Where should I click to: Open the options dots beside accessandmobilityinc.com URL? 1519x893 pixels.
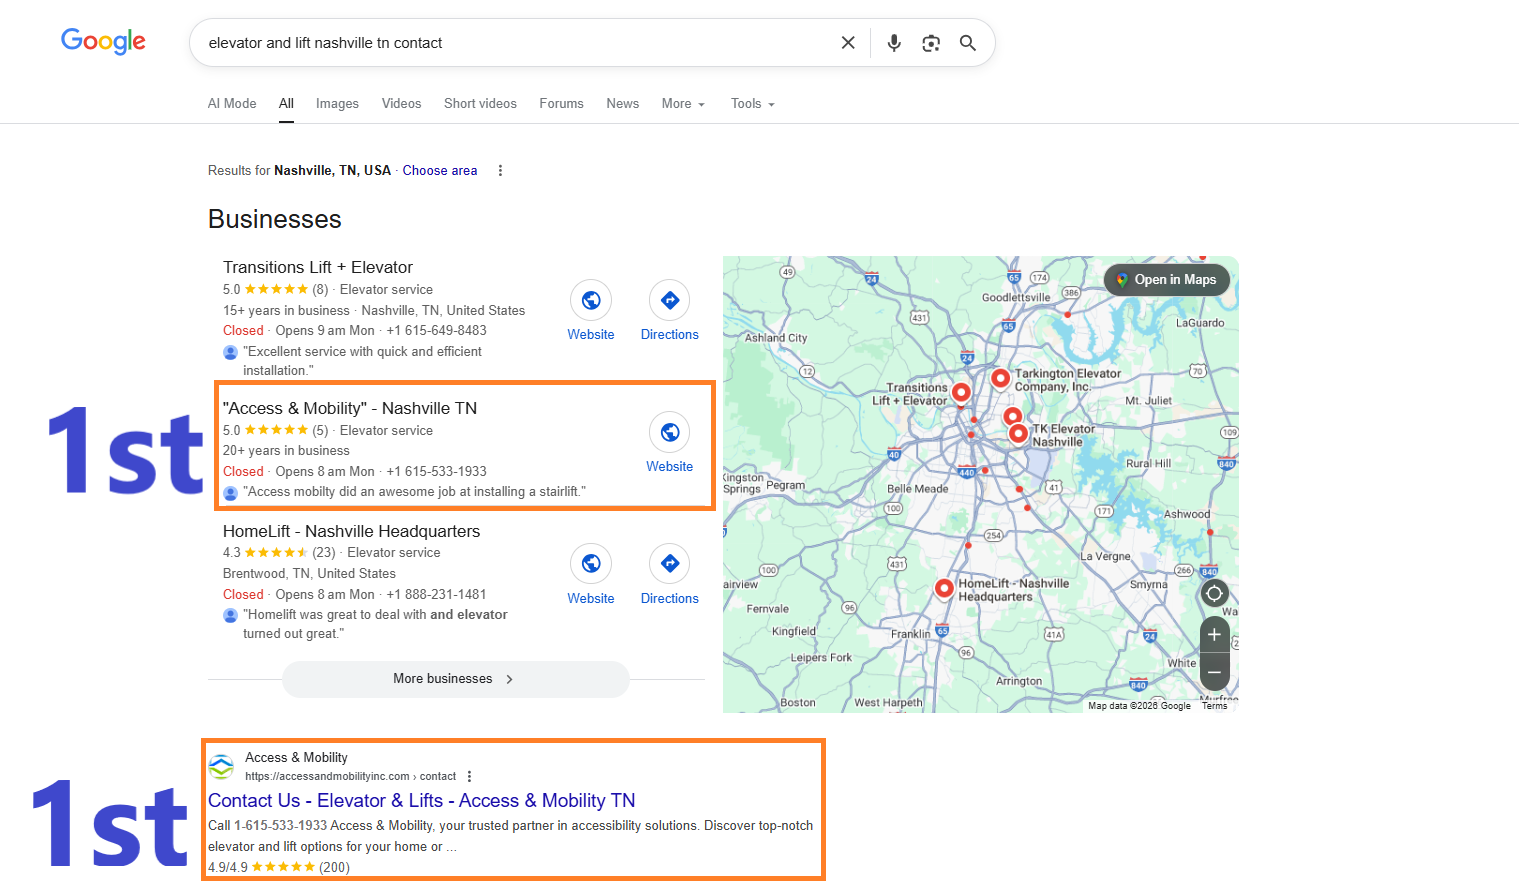click(469, 777)
